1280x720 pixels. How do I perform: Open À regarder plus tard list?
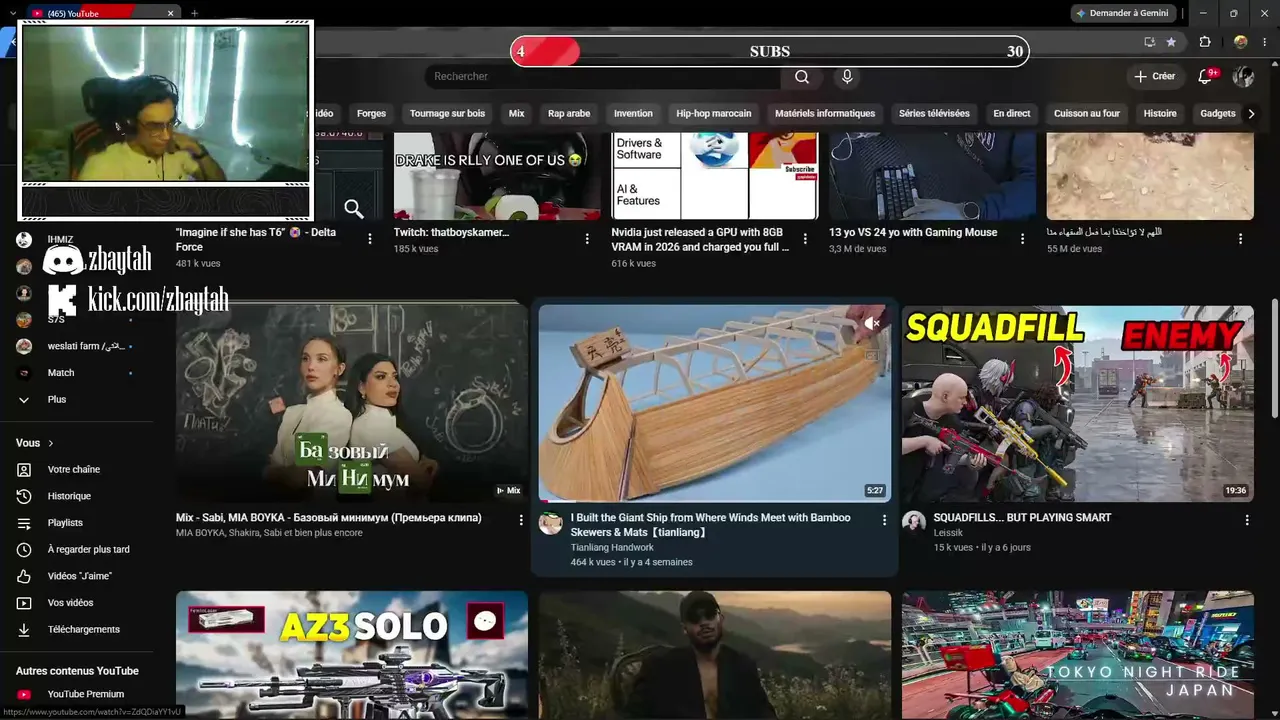[88, 549]
